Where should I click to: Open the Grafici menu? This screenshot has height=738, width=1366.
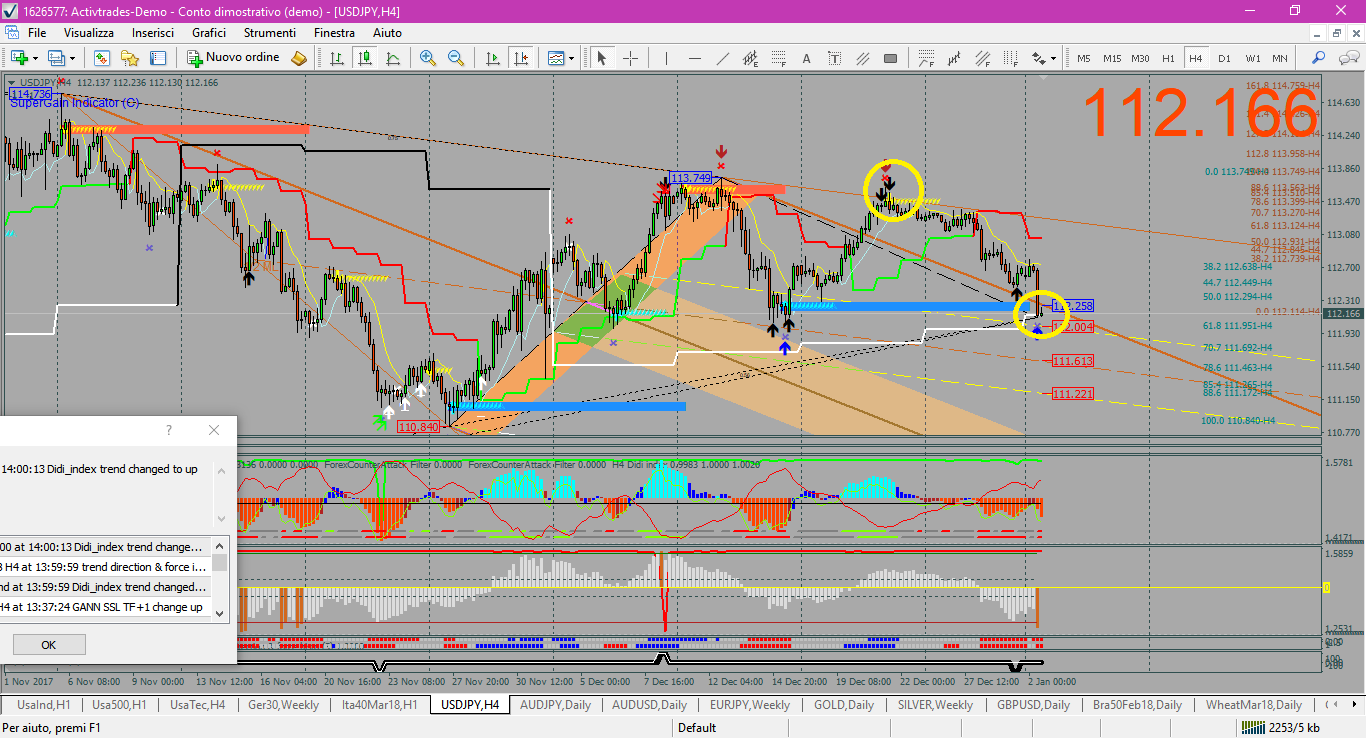point(209,33)
